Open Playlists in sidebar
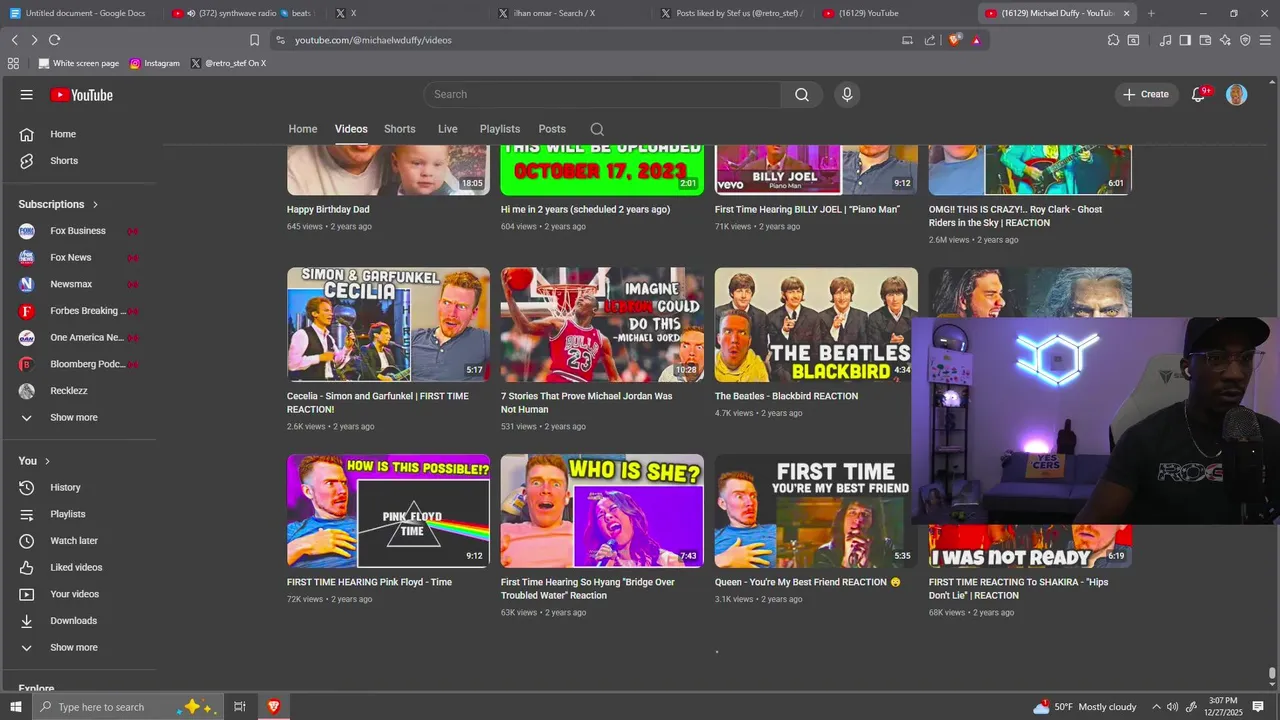 point(68,514)
